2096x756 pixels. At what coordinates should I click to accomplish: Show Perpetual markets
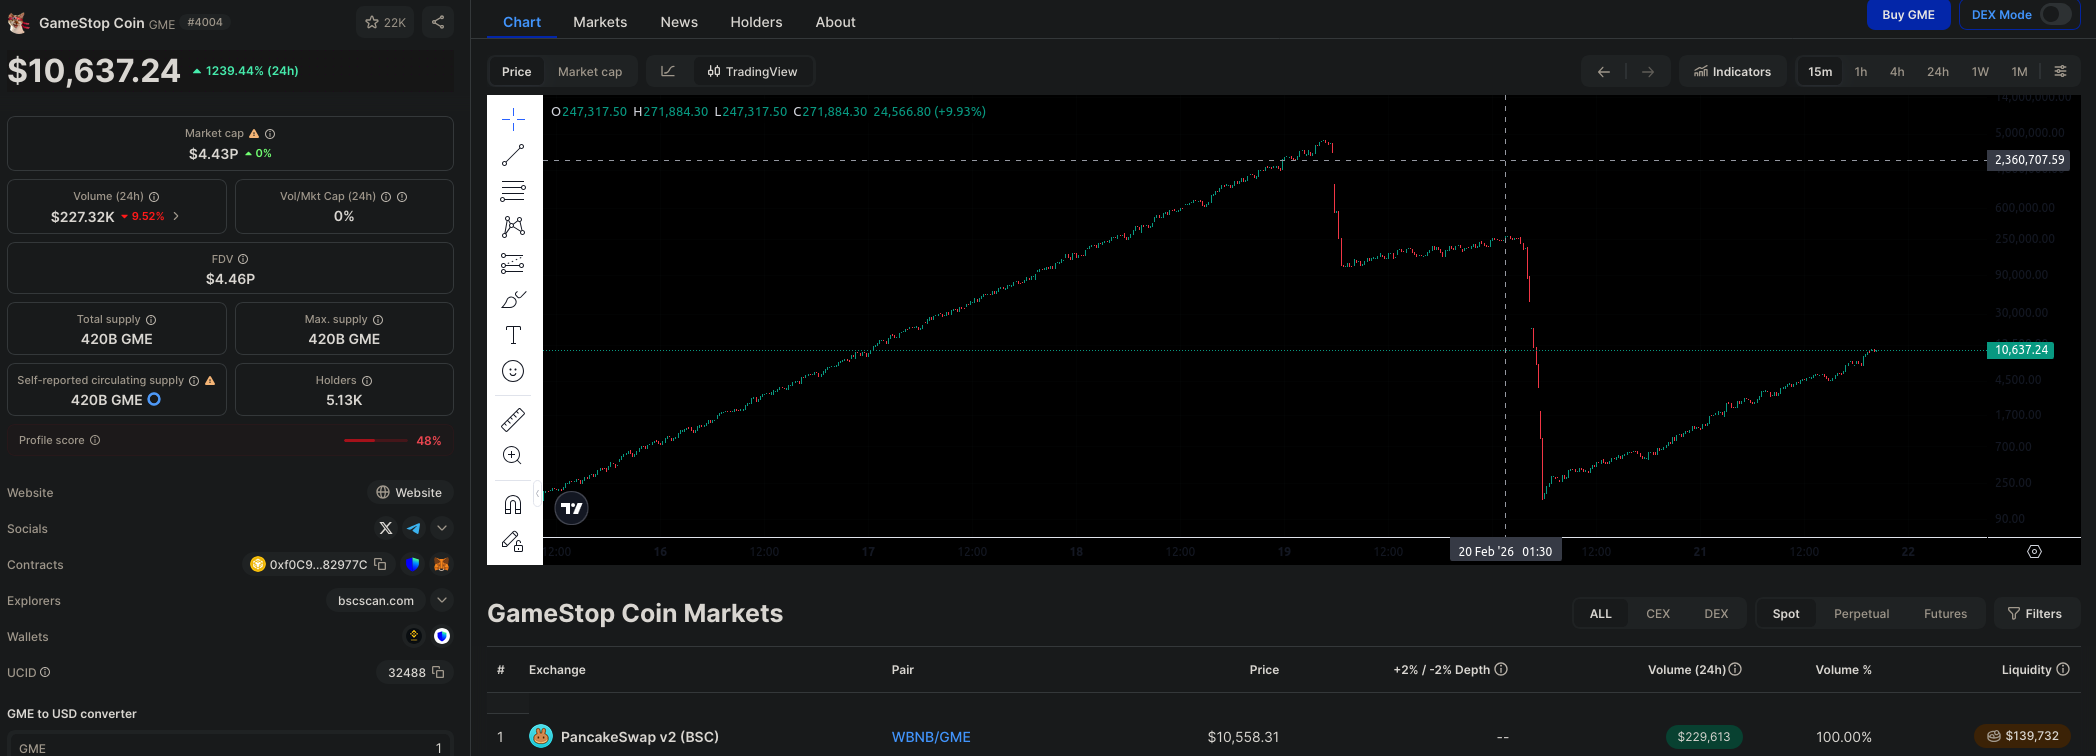(1862, 613)
